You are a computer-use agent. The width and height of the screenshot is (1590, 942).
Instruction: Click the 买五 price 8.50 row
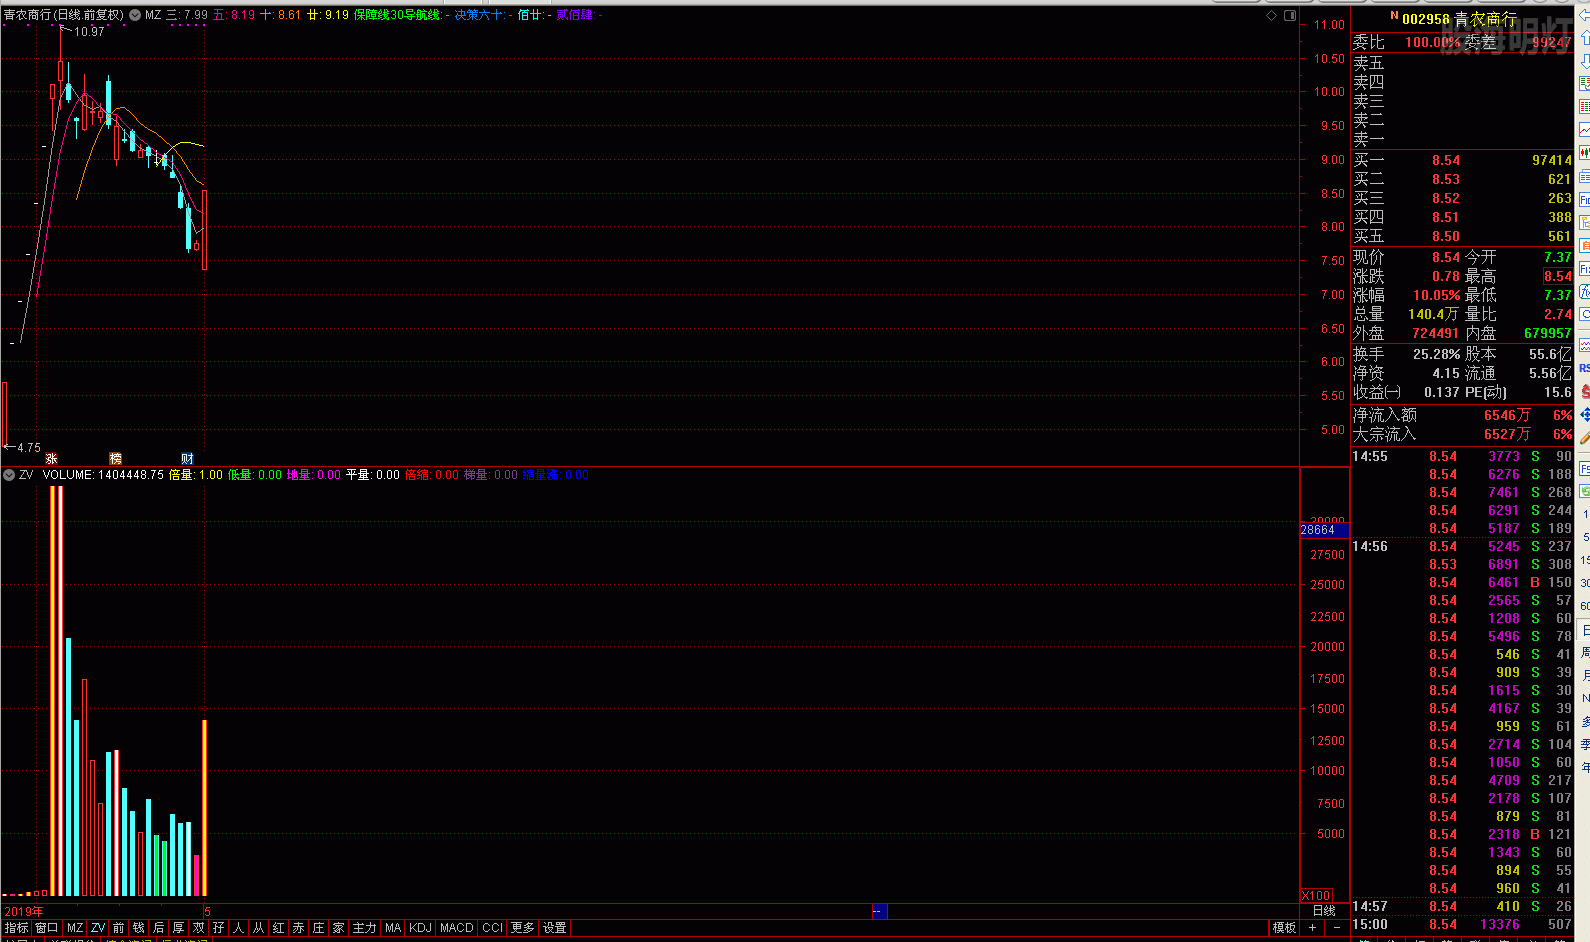[x=1462, y=236]
